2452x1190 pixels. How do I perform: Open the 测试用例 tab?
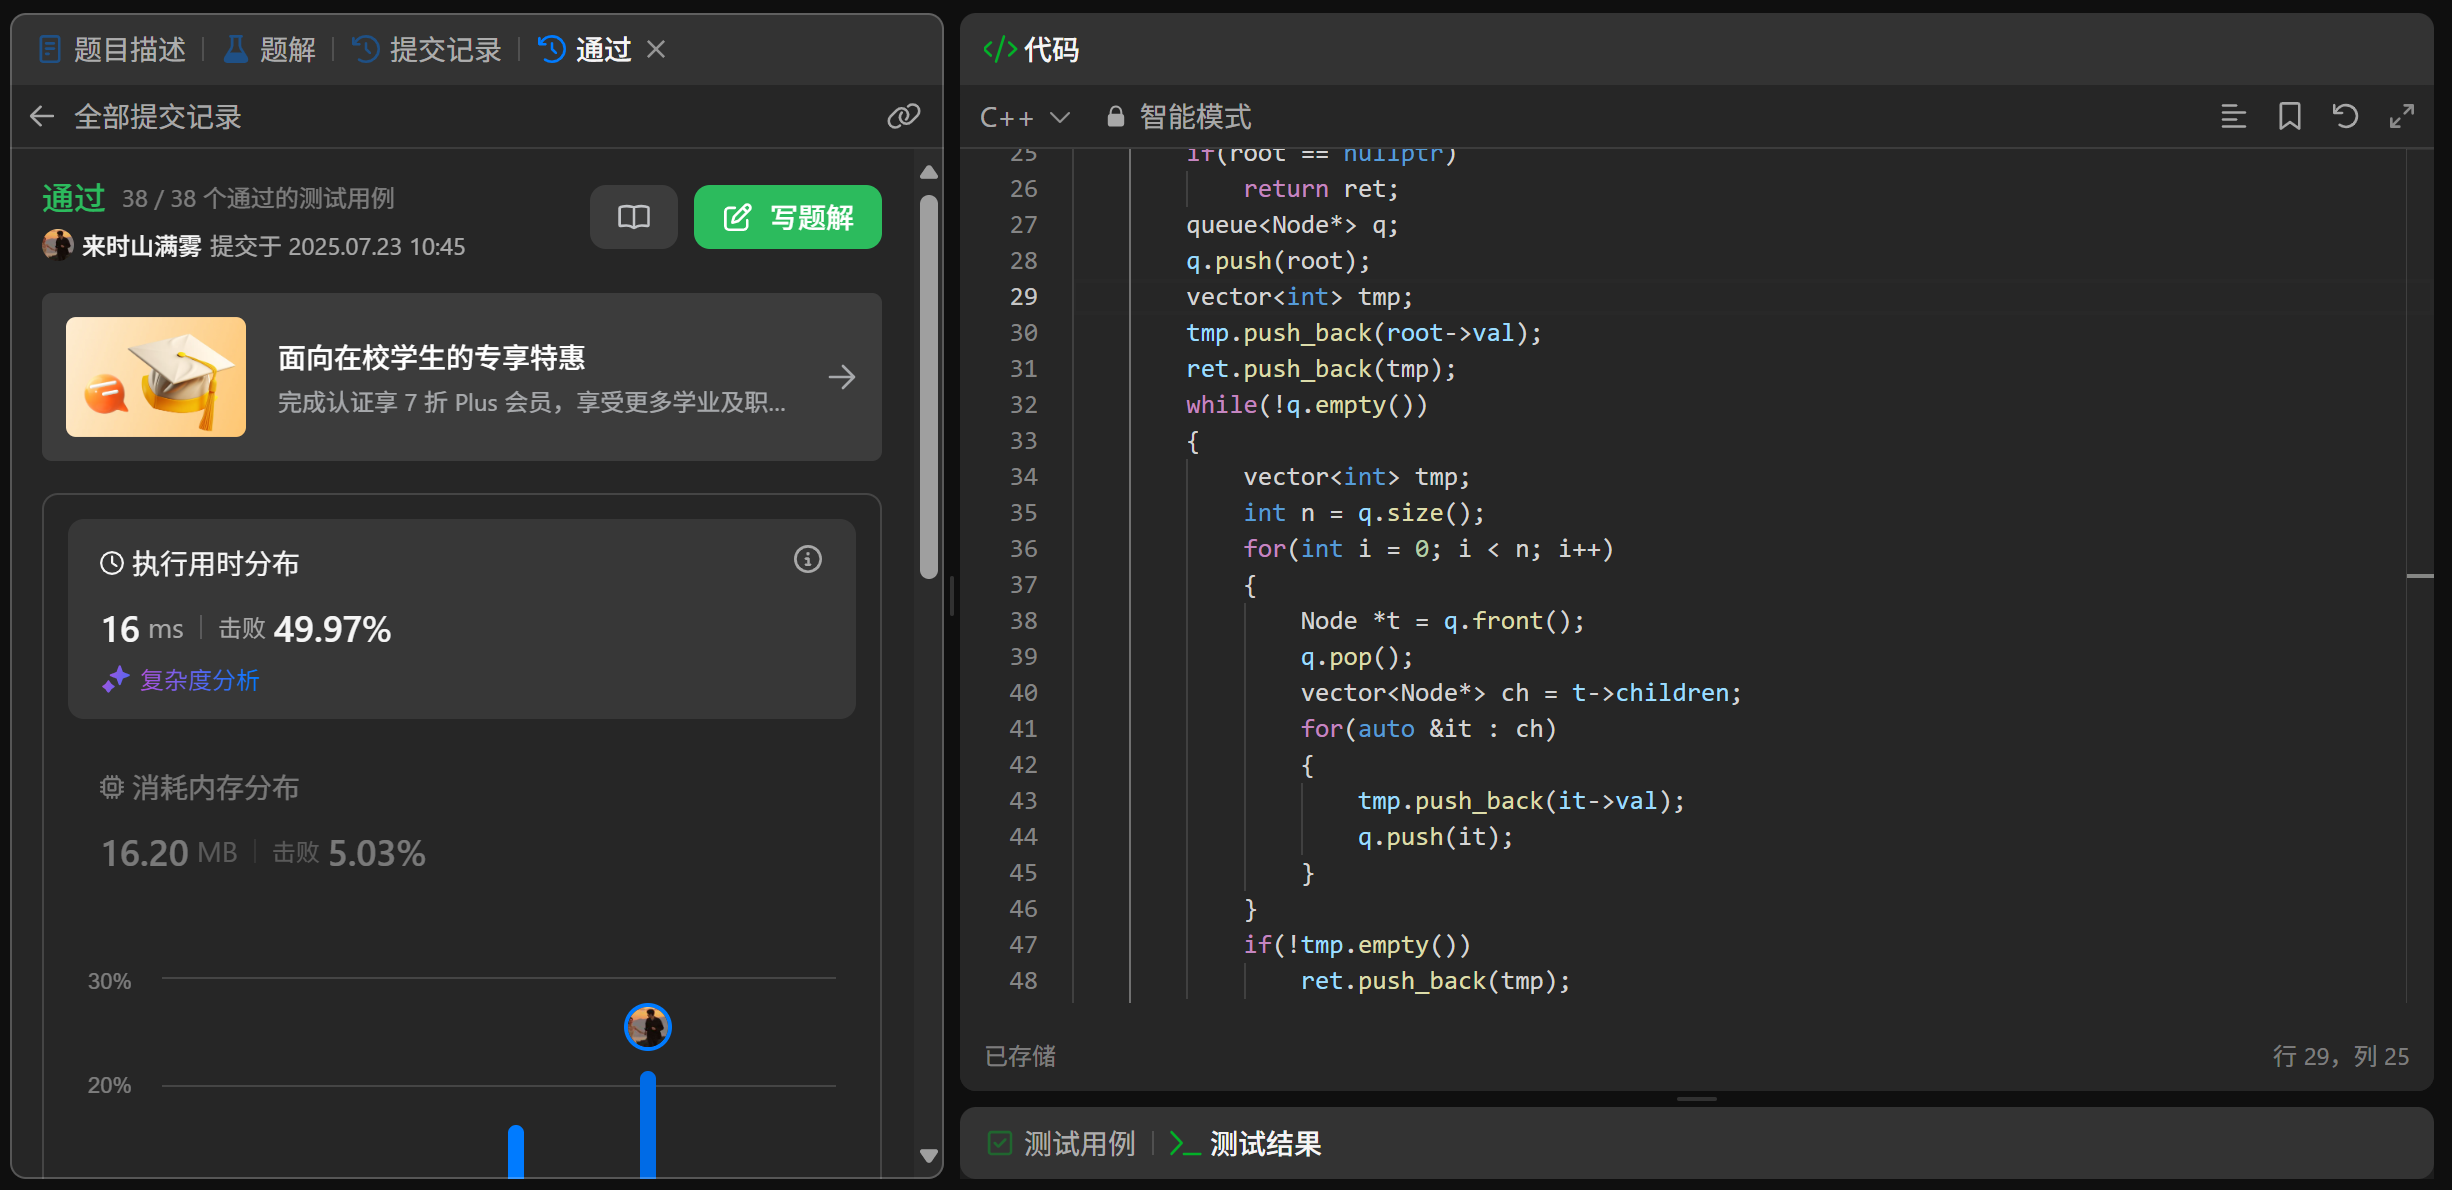(1062, 1143)
